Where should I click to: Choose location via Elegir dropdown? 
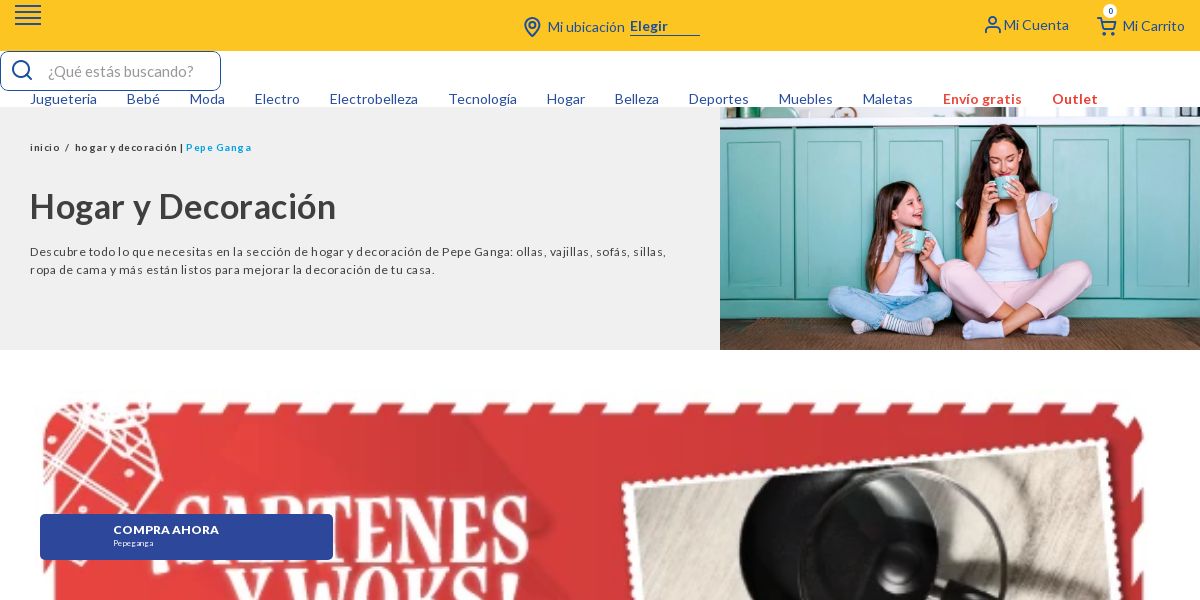tap(665, 27)
